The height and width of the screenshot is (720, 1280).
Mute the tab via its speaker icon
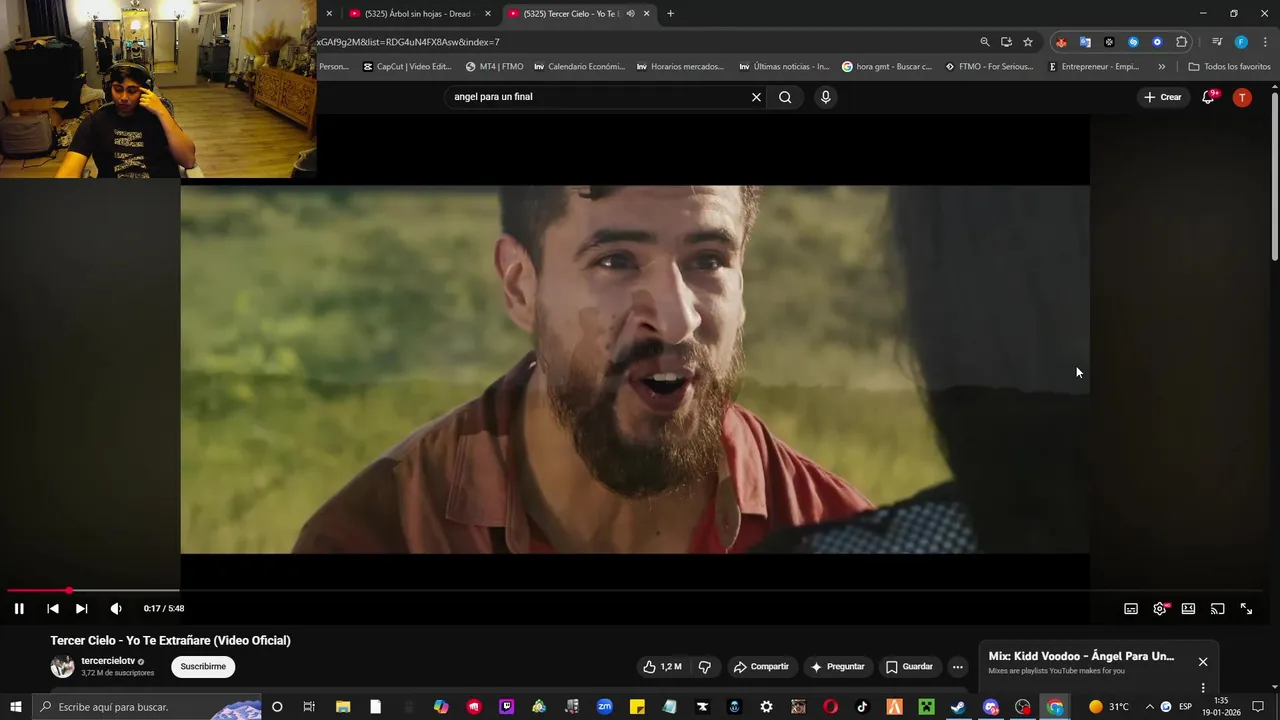630,14
